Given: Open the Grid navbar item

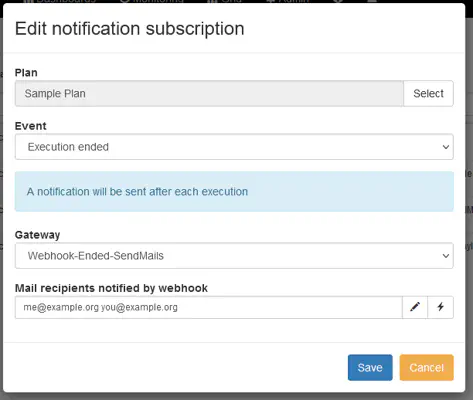Looking at the screenshot, I should tap(224, 1).
